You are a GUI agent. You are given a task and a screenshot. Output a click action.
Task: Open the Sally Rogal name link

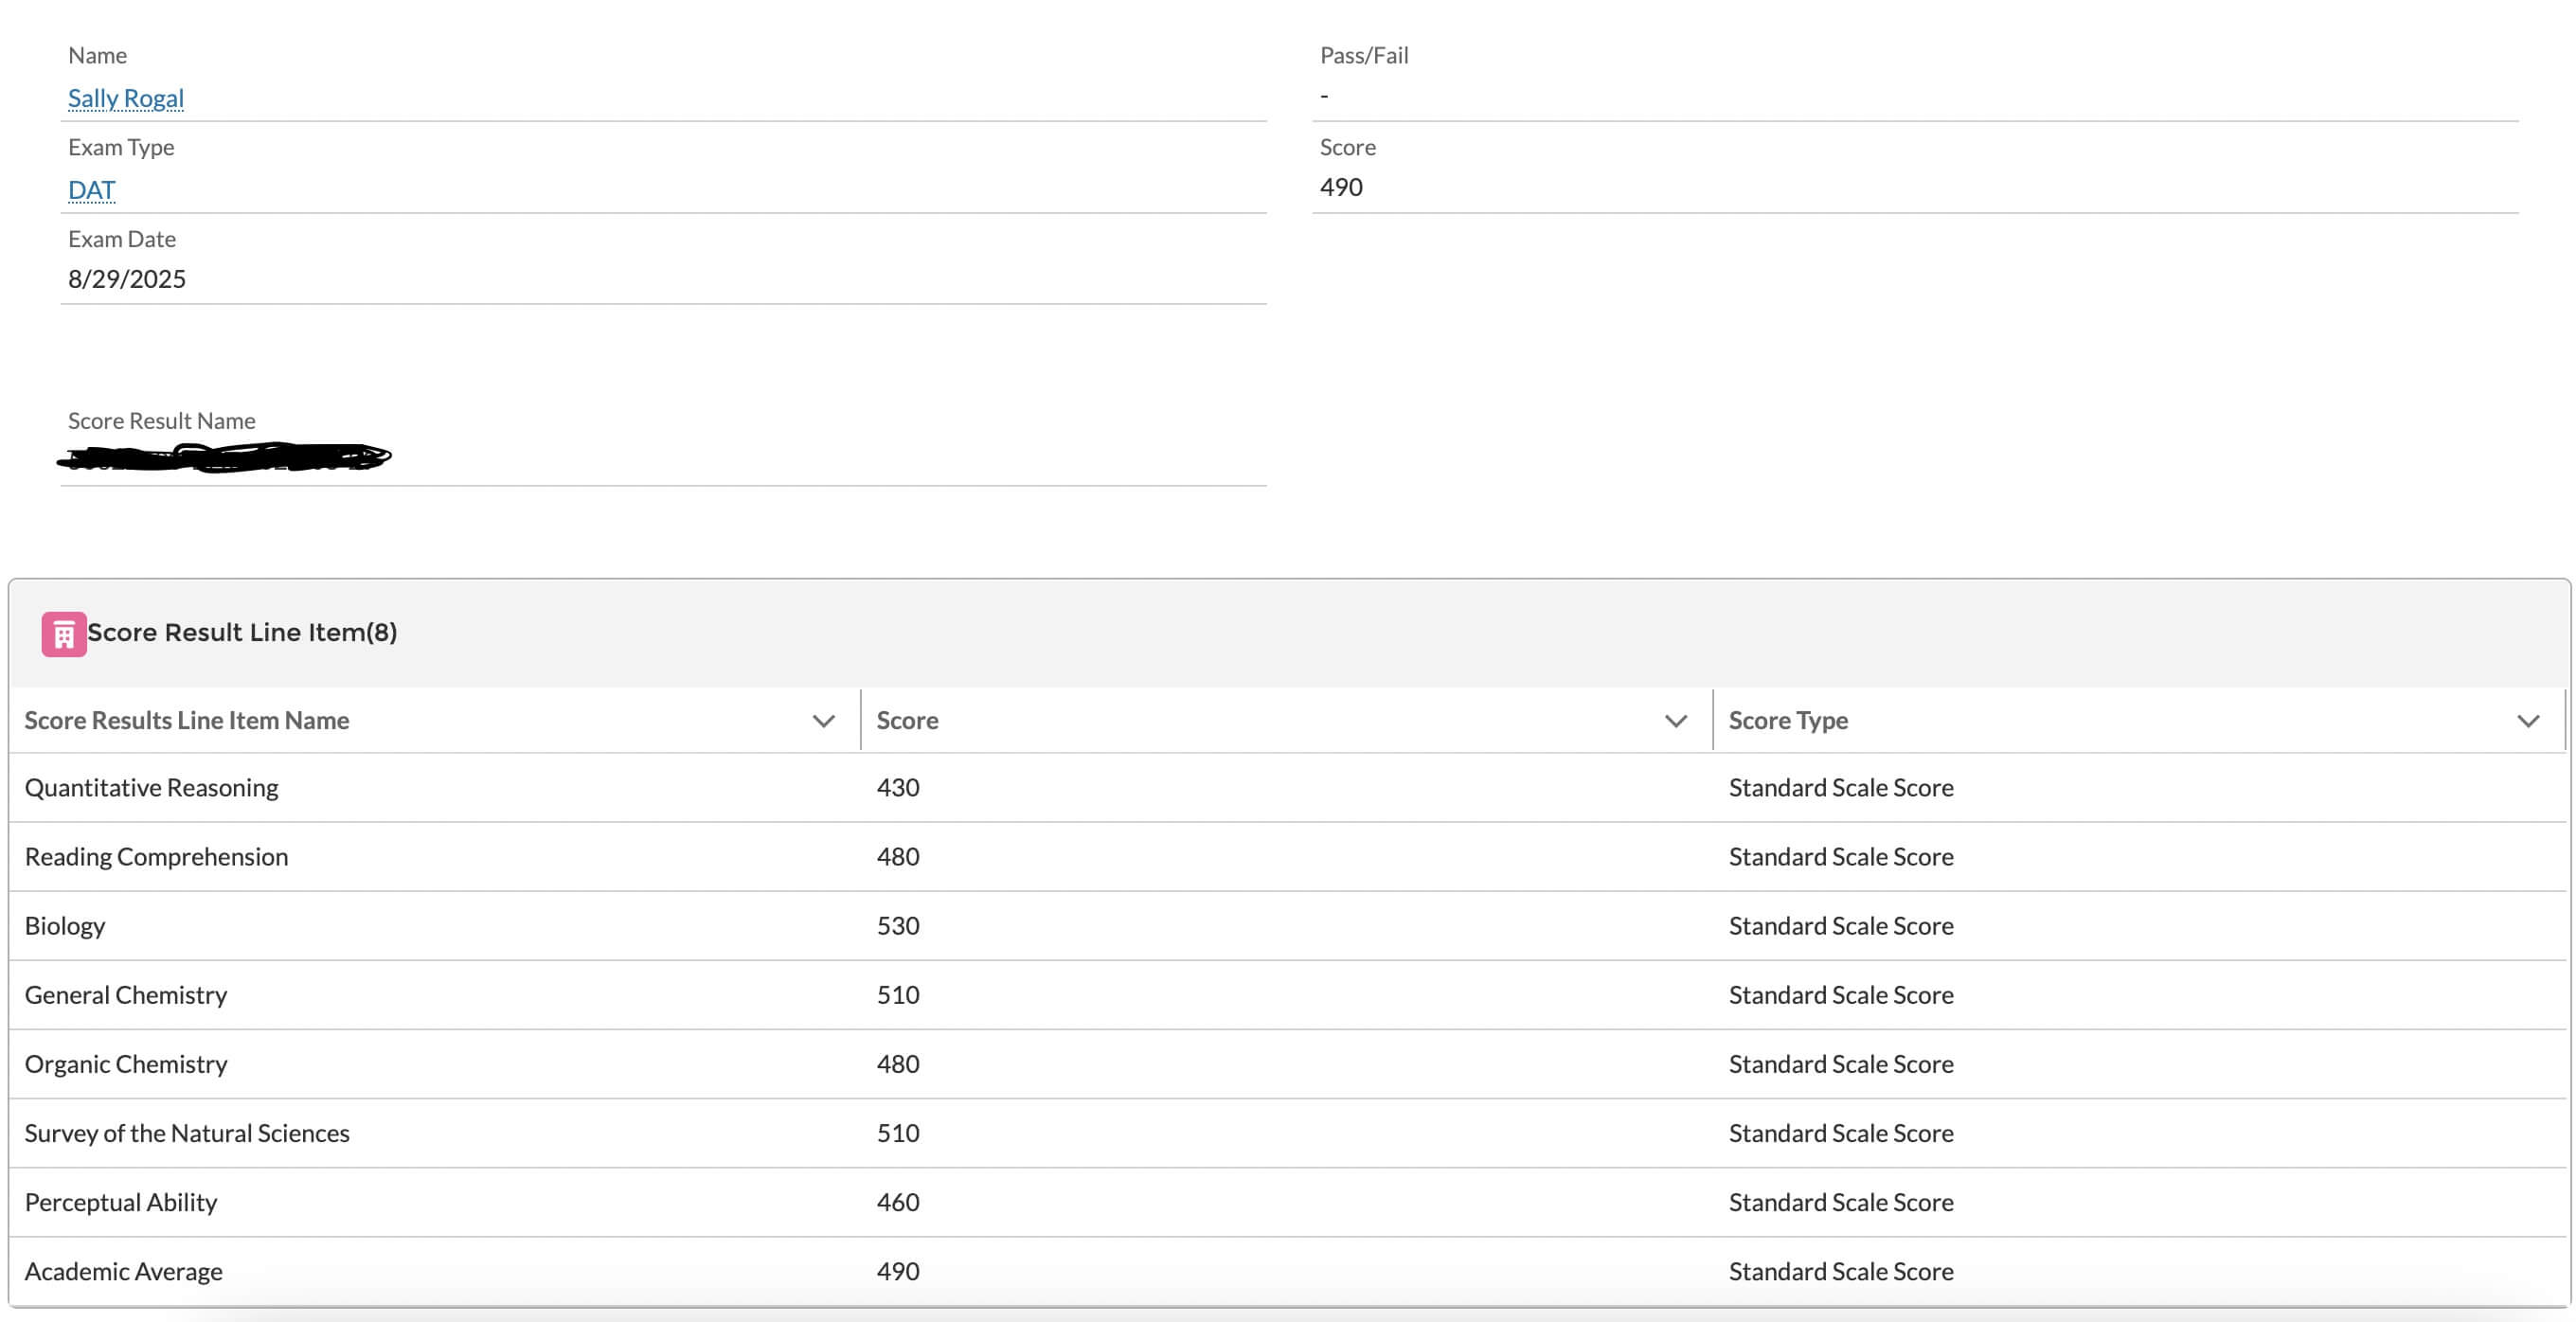click(126, 98)
